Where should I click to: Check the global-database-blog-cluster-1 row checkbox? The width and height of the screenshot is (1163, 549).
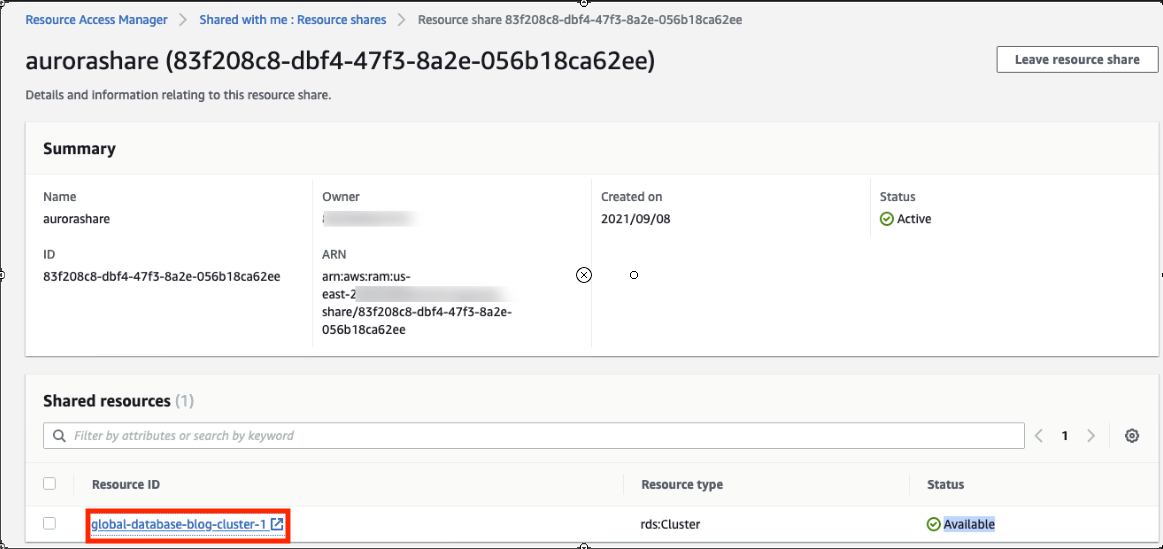(50, 524)
